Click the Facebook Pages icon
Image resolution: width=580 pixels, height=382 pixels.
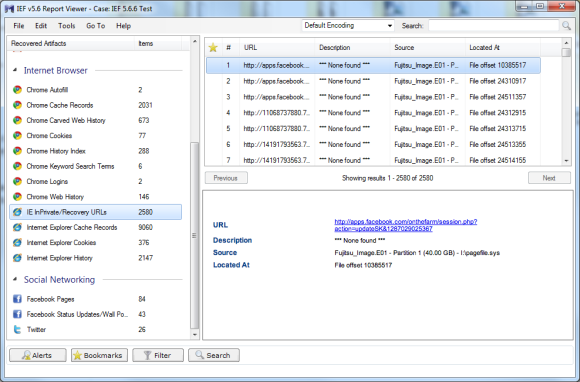pos(17,299)
